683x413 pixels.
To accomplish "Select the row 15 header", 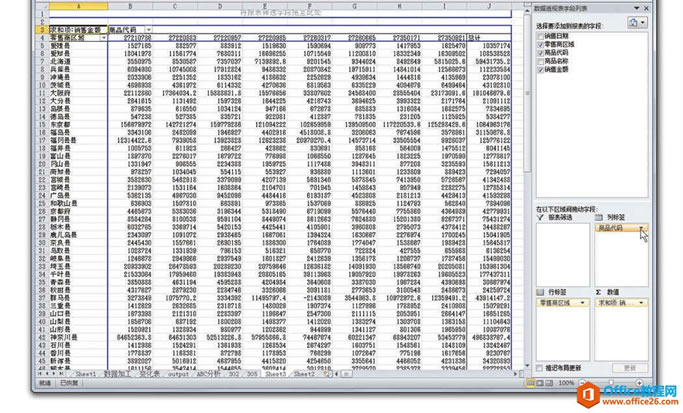I will tap(42, 125).
